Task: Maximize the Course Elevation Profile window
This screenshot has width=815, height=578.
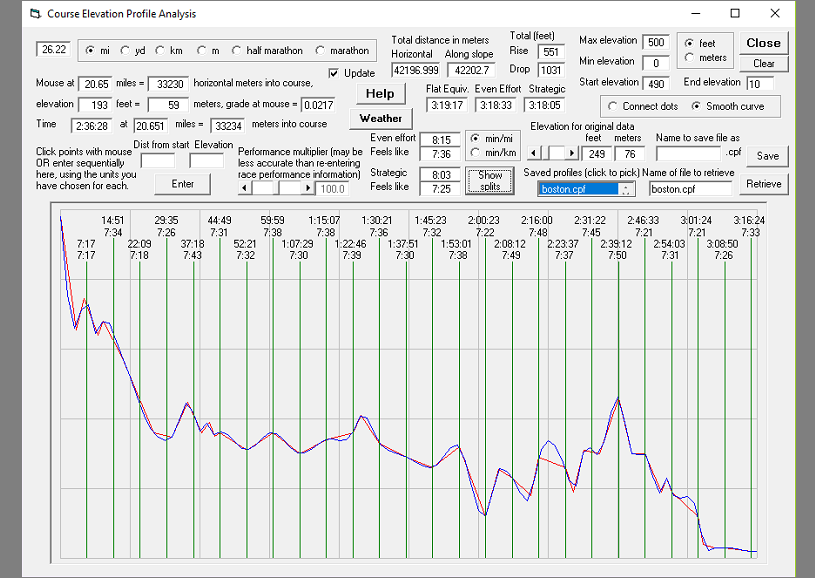Action: coord(735,14)
